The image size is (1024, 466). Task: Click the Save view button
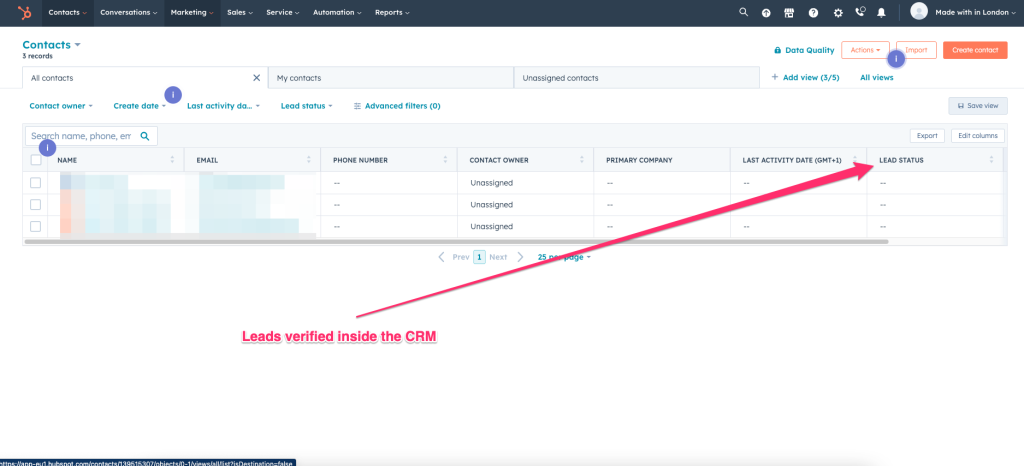978,106
